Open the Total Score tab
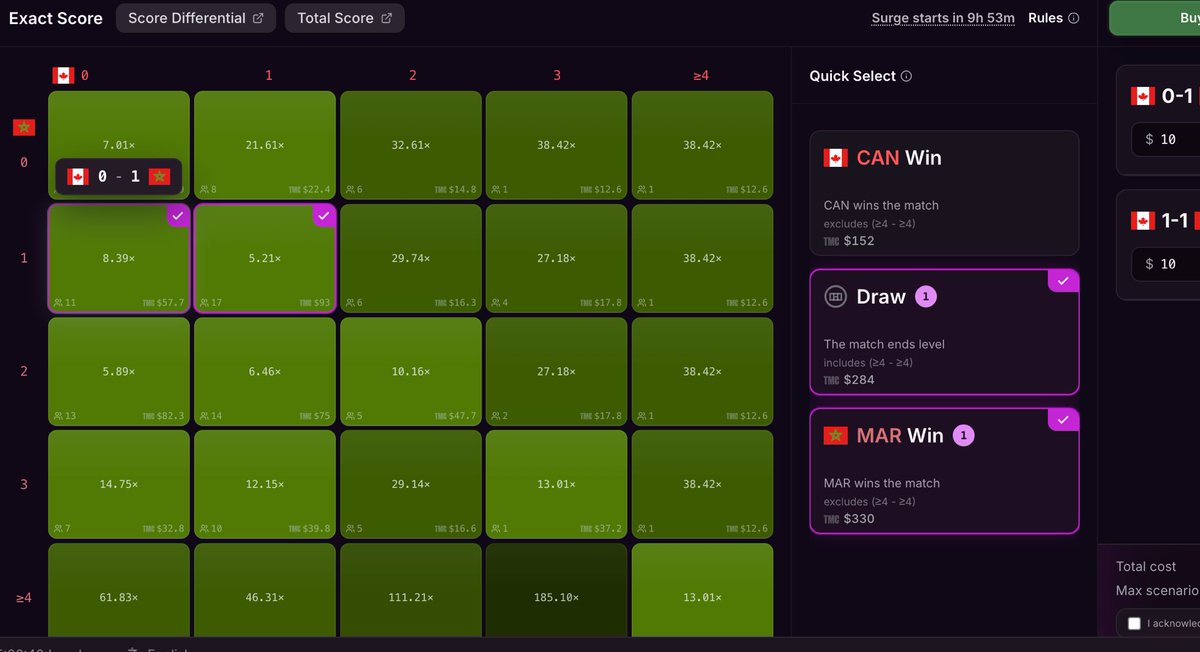The height and width of the screenshot is (652, 1200). pyautogui.click(x=345, y=18)
